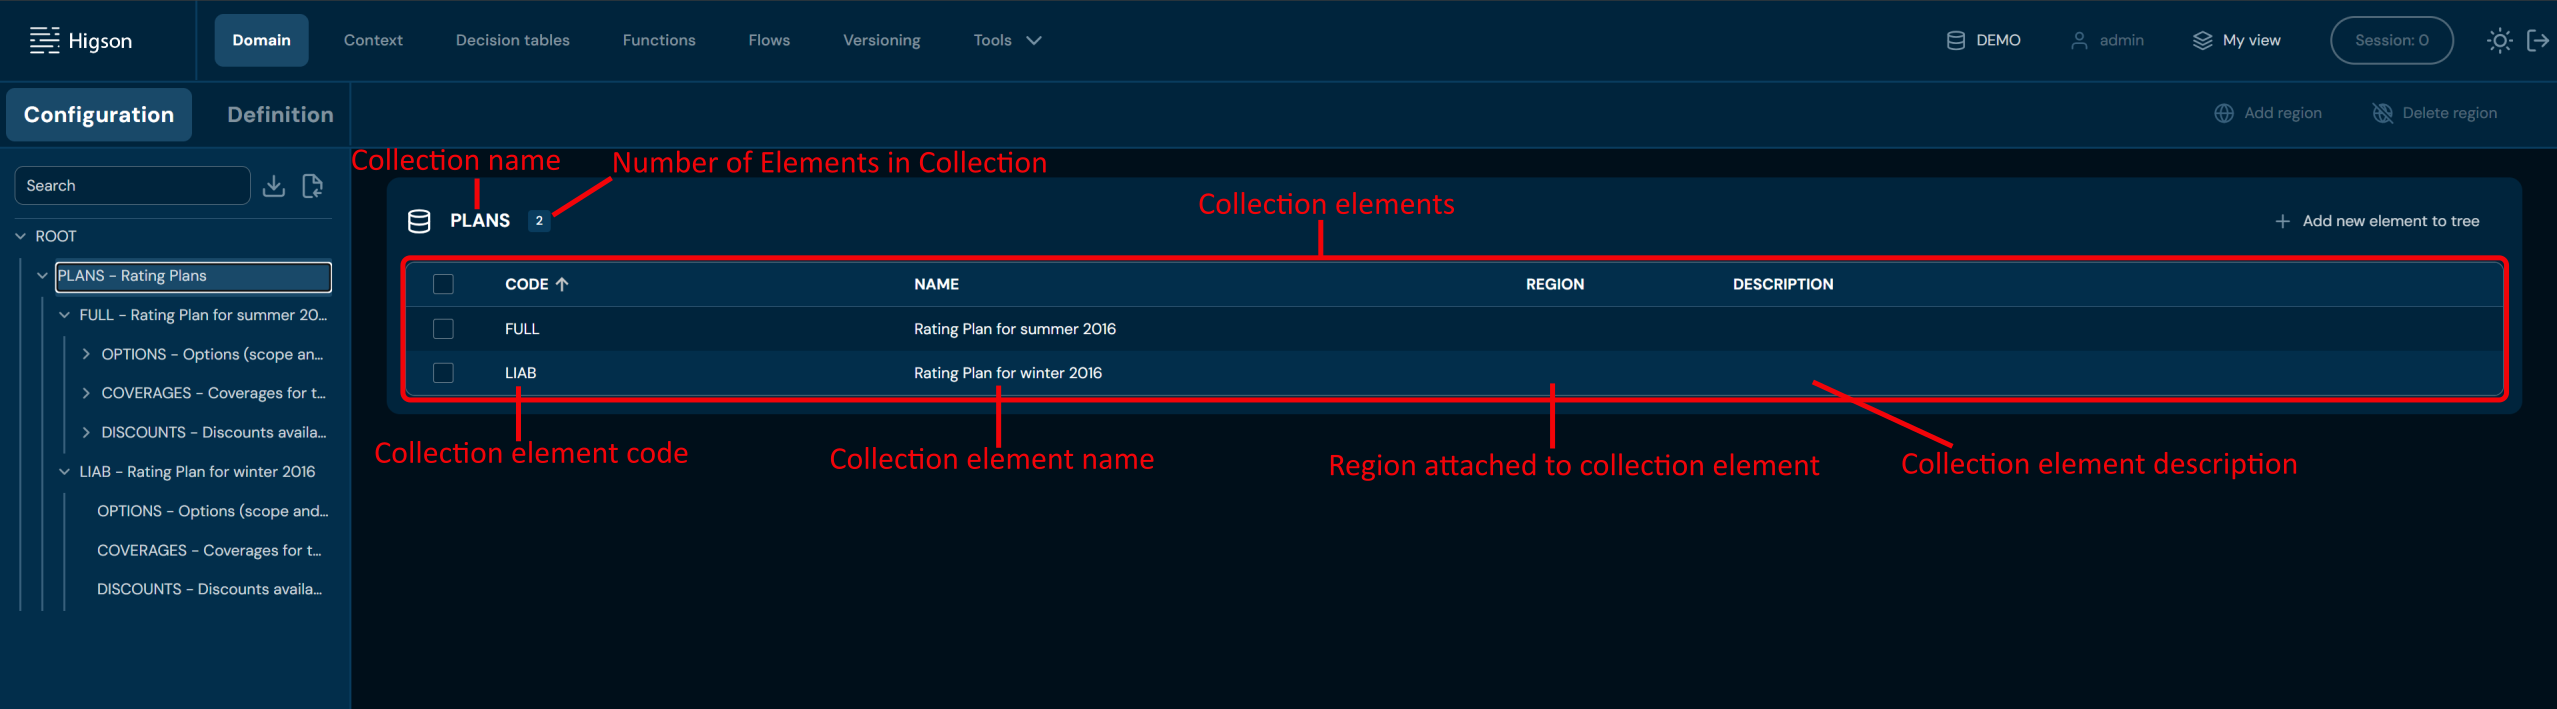Click the Add region button

coord(2268,113)
